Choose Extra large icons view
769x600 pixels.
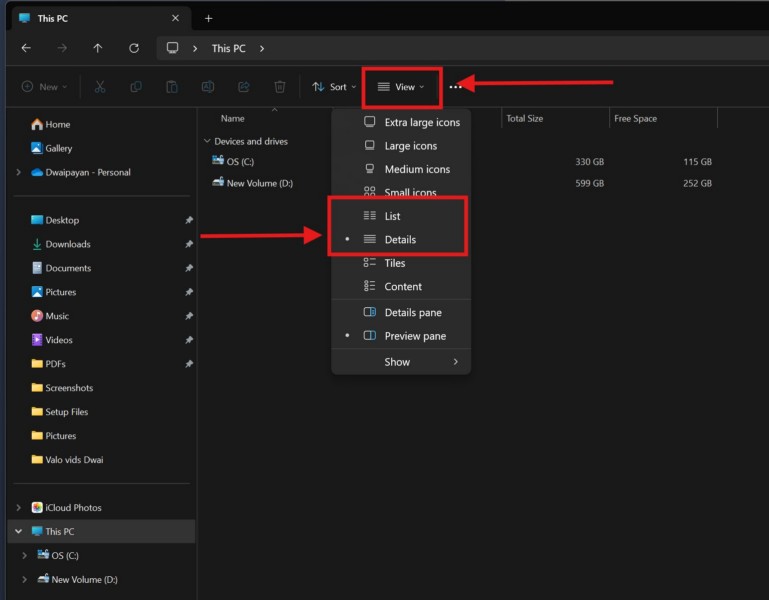point(421,123)
